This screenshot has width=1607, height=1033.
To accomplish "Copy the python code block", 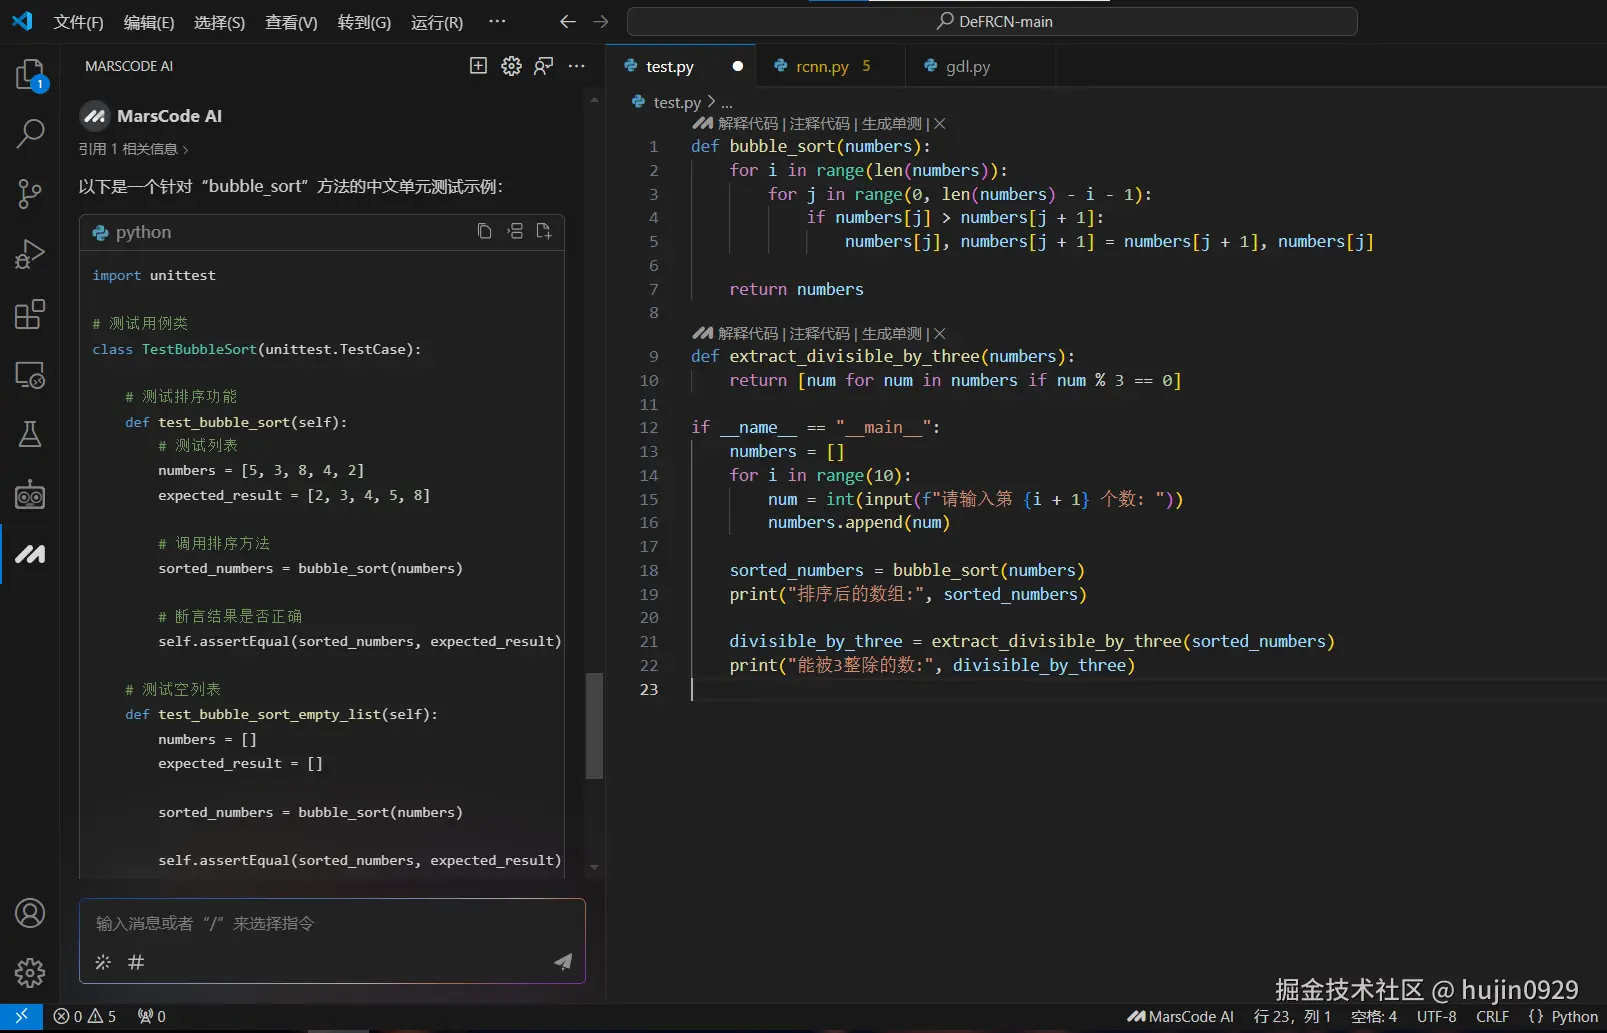I will pos(484,231).
